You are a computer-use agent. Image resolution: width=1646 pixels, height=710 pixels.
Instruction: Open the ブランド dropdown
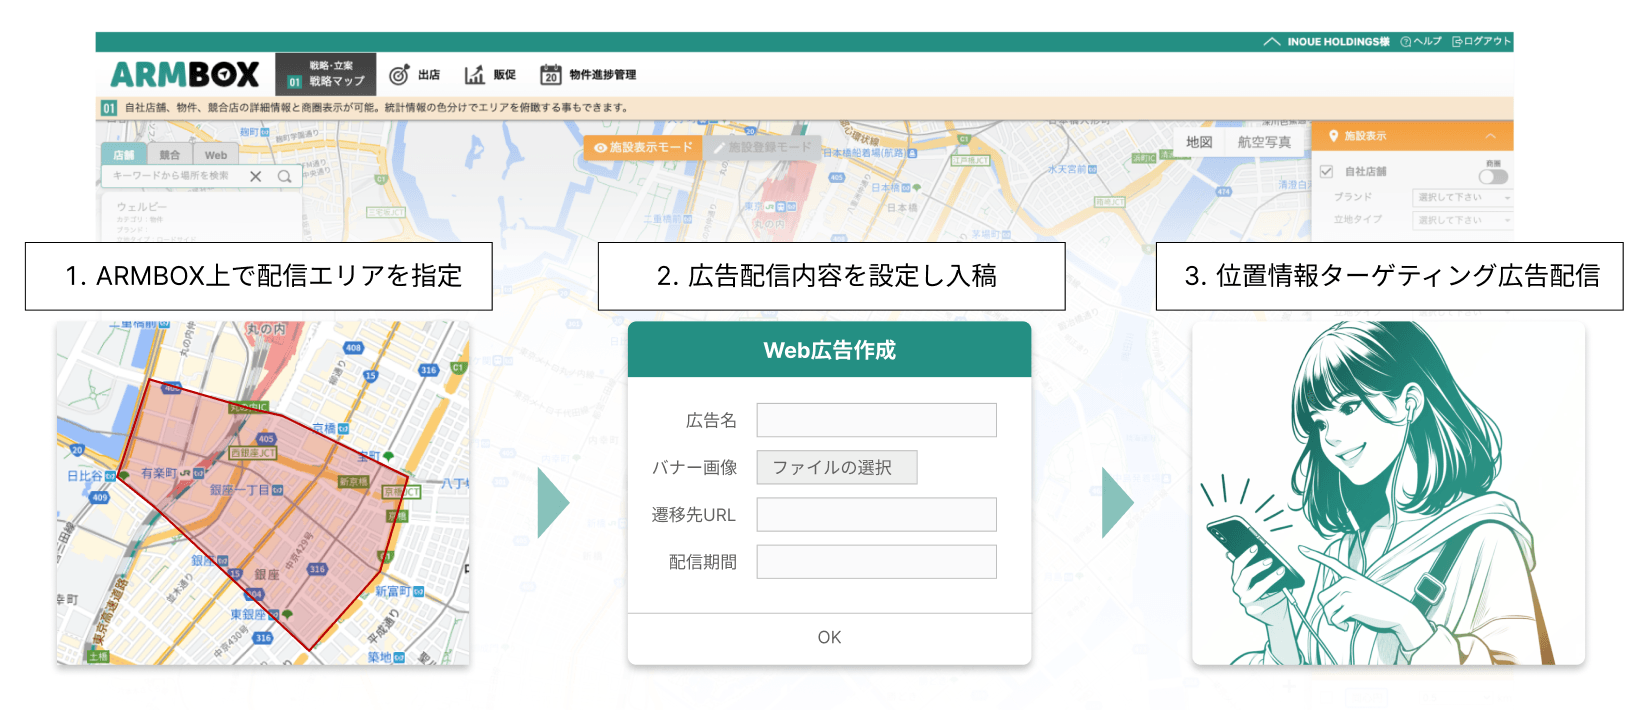[x=1461, y=198]
